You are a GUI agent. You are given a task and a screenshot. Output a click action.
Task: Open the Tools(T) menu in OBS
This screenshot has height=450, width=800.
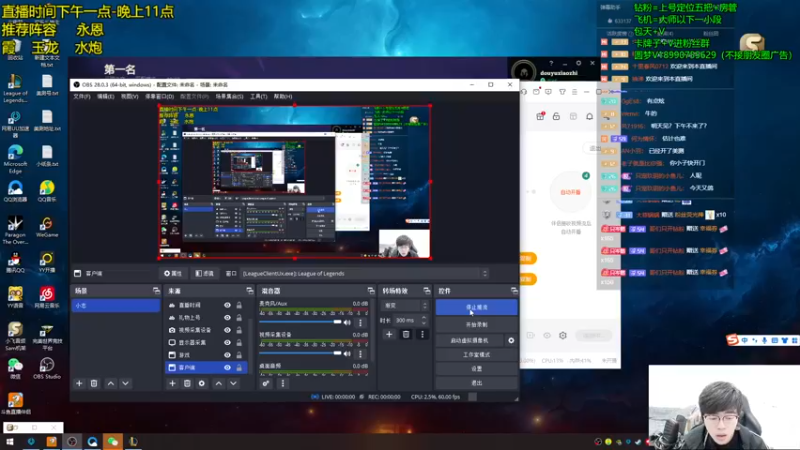point(259,96)
